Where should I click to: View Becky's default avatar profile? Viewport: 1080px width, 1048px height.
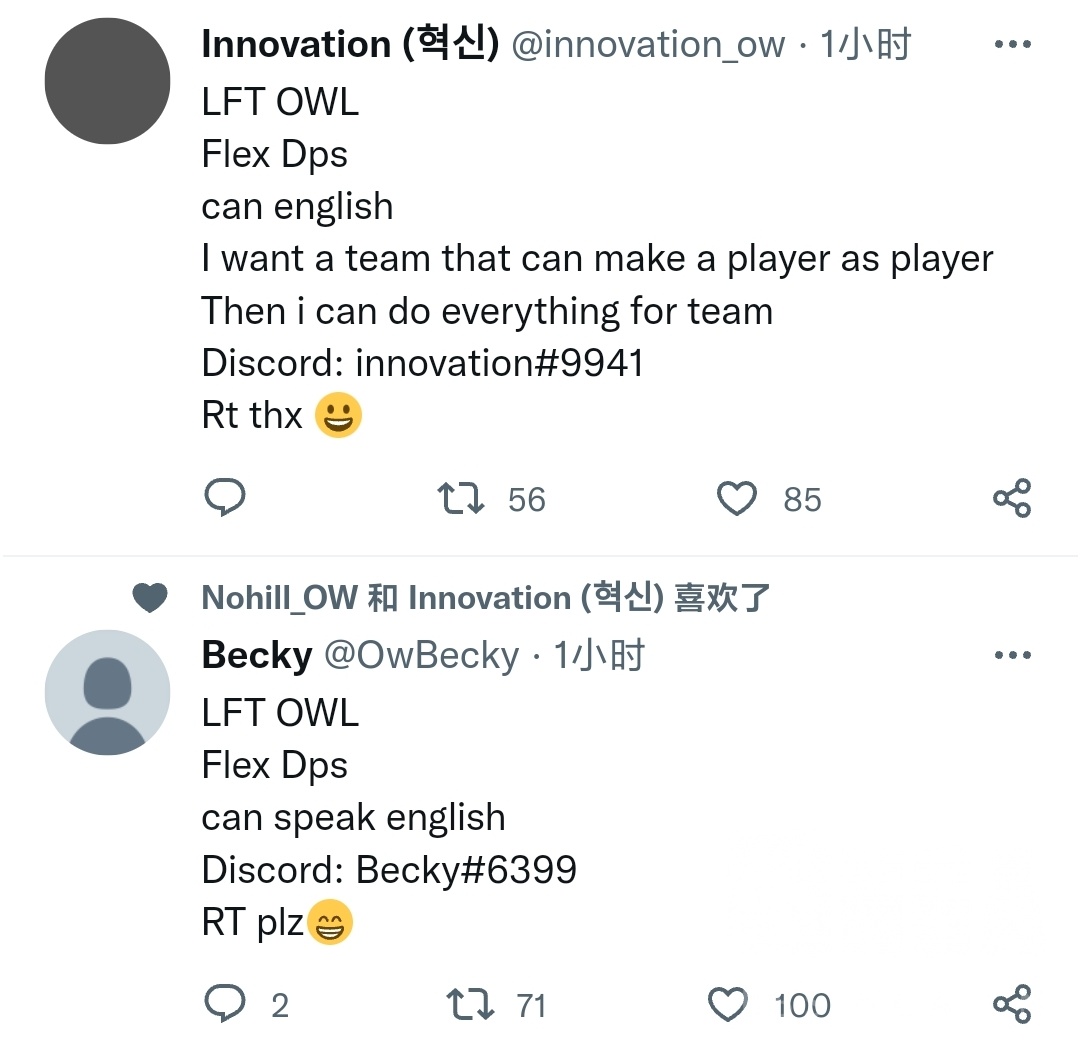107,692
